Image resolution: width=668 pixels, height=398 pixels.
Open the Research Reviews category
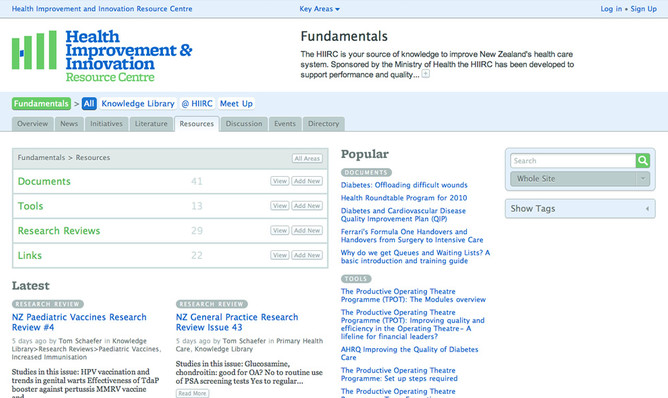point(59,231)
